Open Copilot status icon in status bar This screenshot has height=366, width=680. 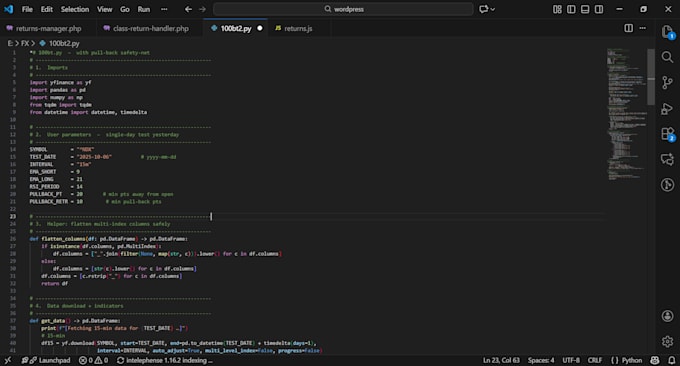click(655, 360)
